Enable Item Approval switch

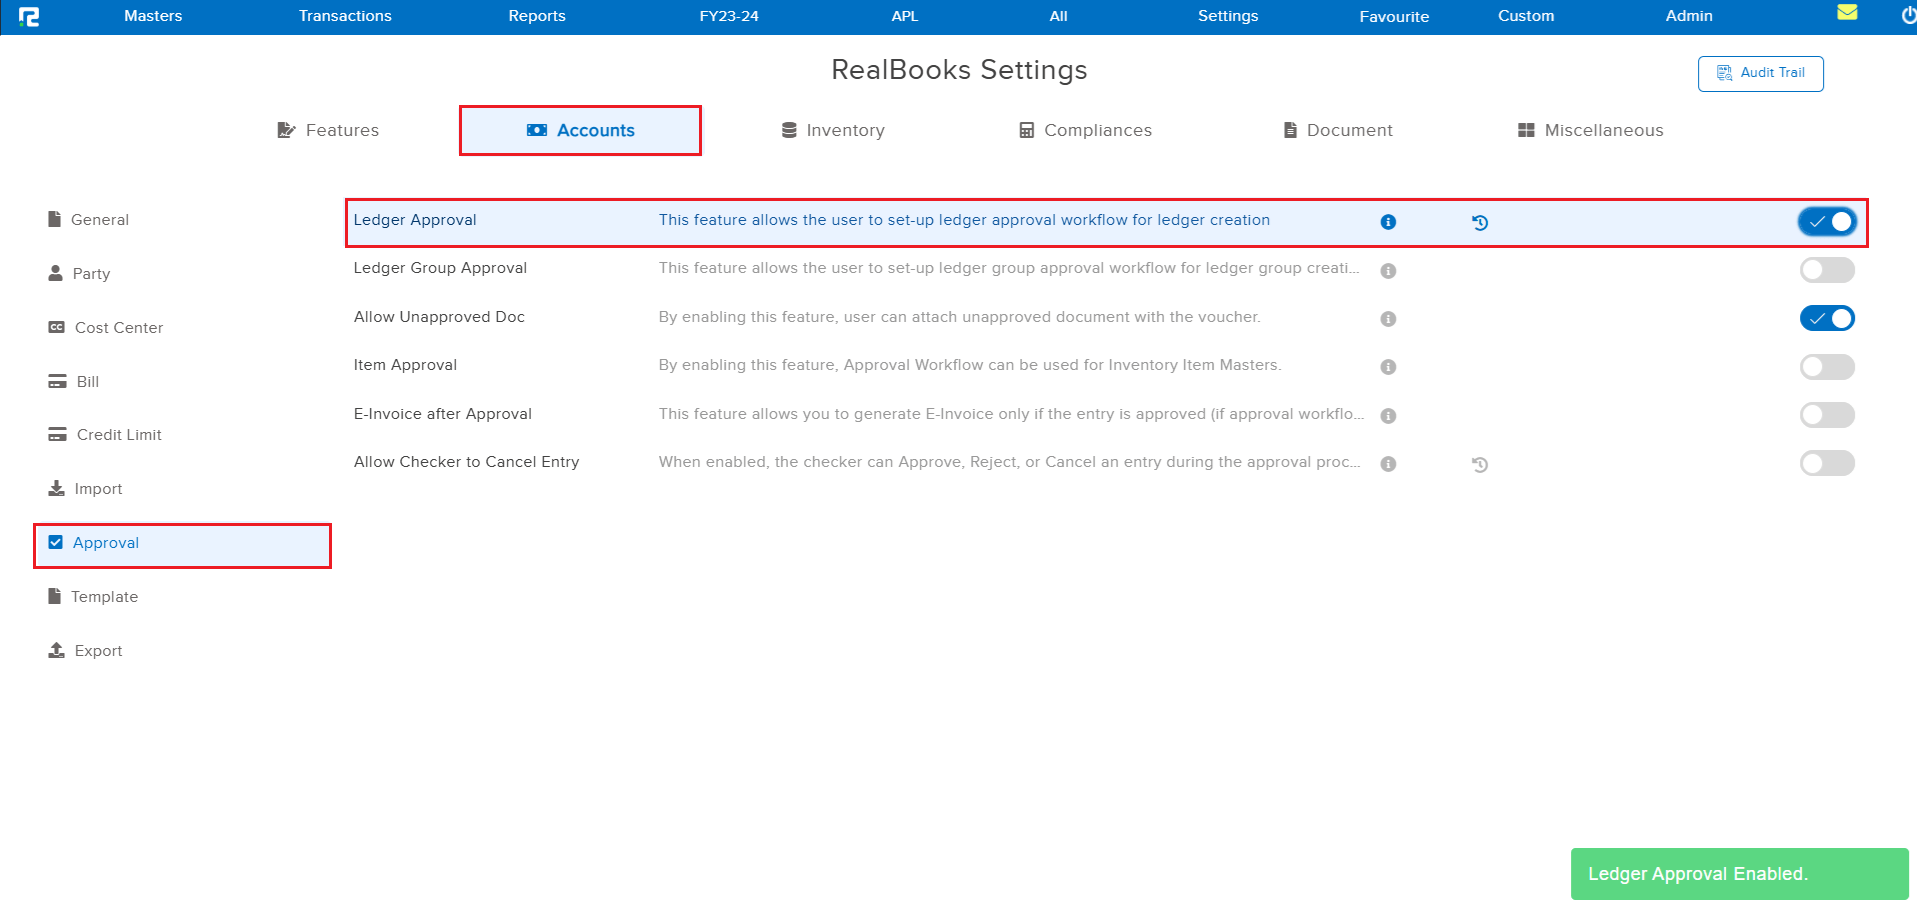pos(1827,367)
